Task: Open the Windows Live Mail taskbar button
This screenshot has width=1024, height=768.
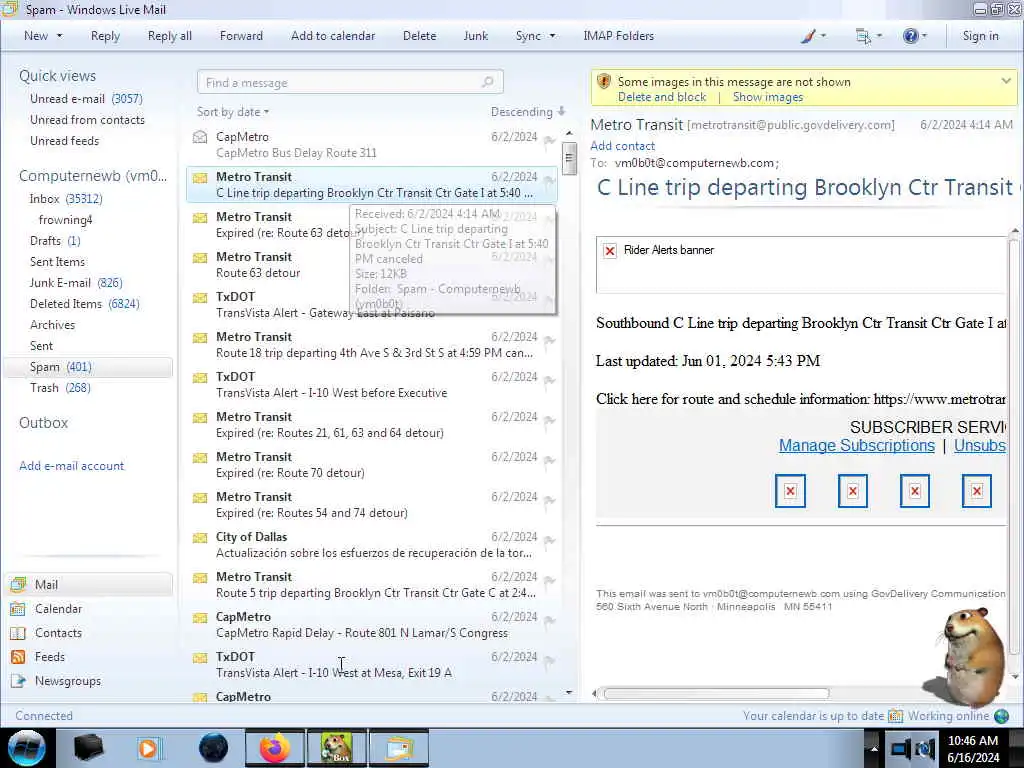Action: (x=399, y=748)
